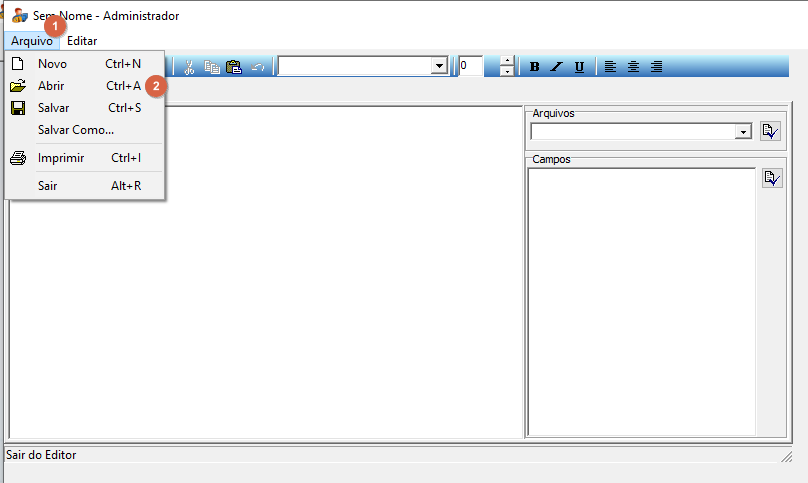Image resolution: width=808 pixels, height=483 pixels.
Task: Increase font size with up spinner
Action: tap(507, 61)
